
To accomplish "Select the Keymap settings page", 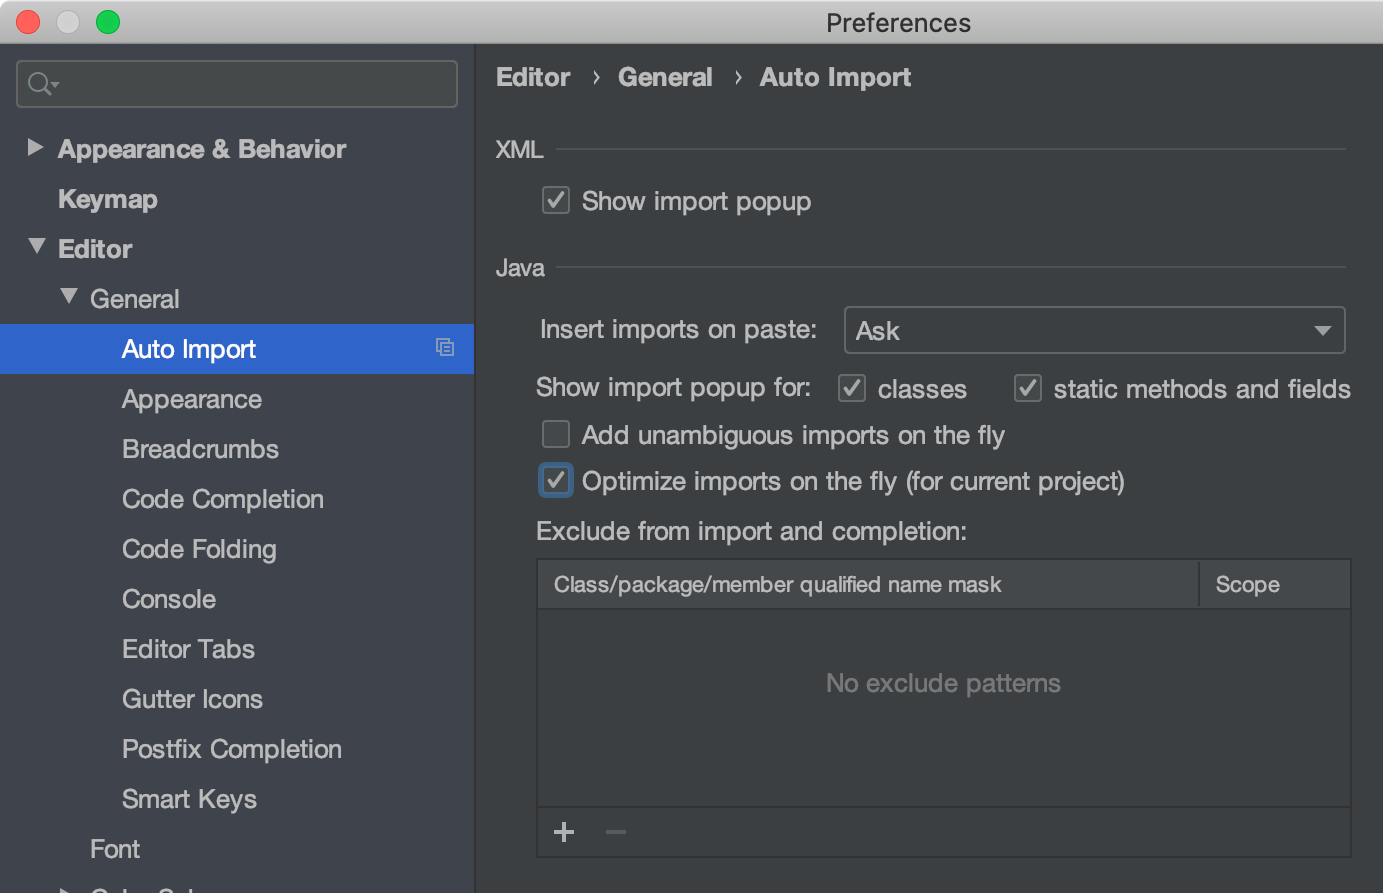I will 107,198.
